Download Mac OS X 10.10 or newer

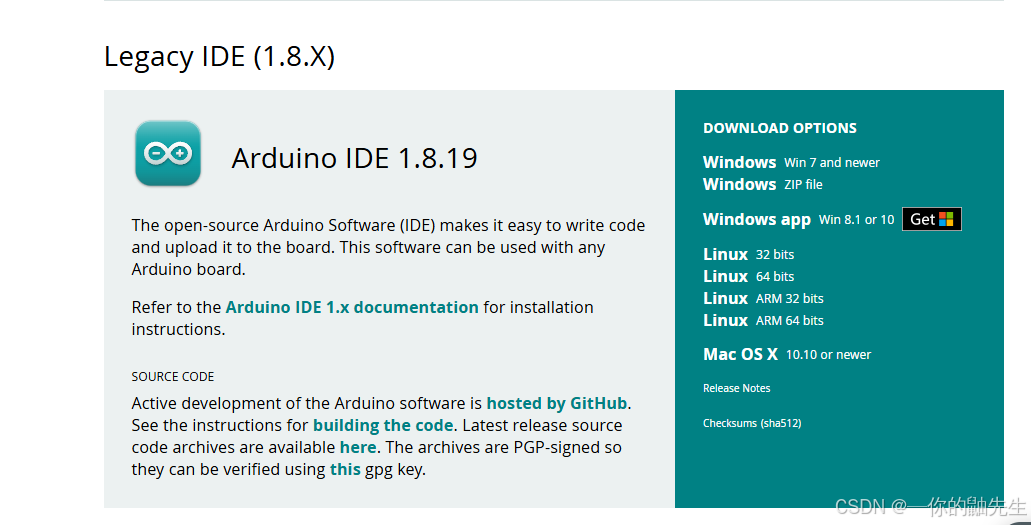[787, 355]
